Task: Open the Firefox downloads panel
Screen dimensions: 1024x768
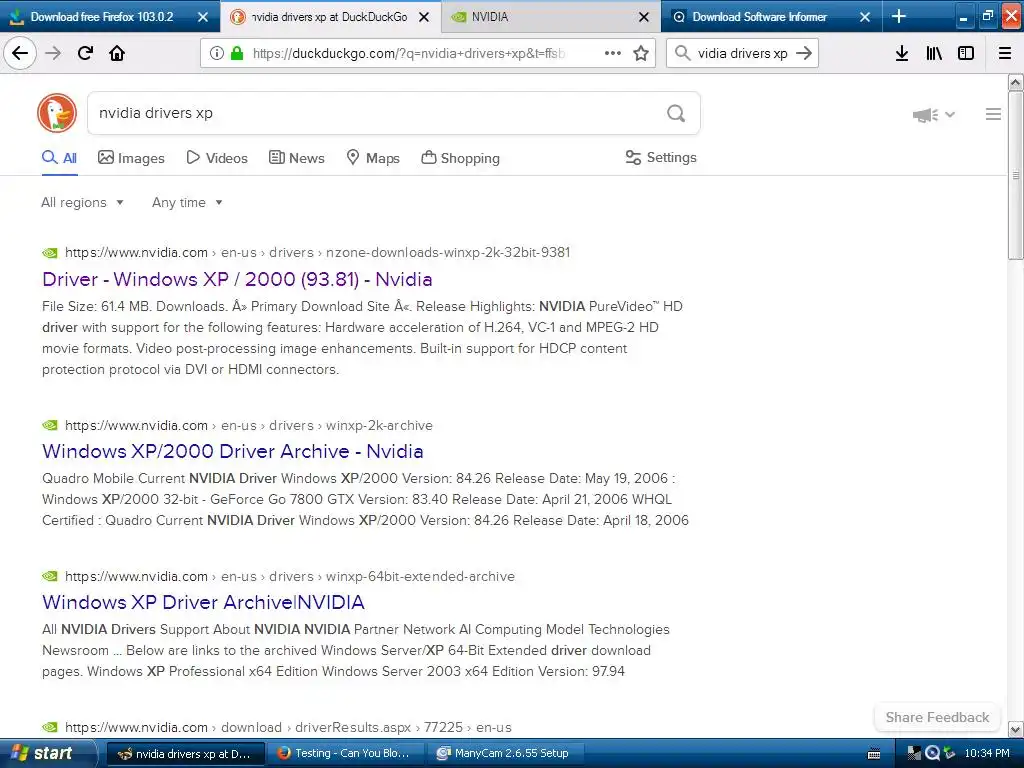Action: click(x=902, y=53)
